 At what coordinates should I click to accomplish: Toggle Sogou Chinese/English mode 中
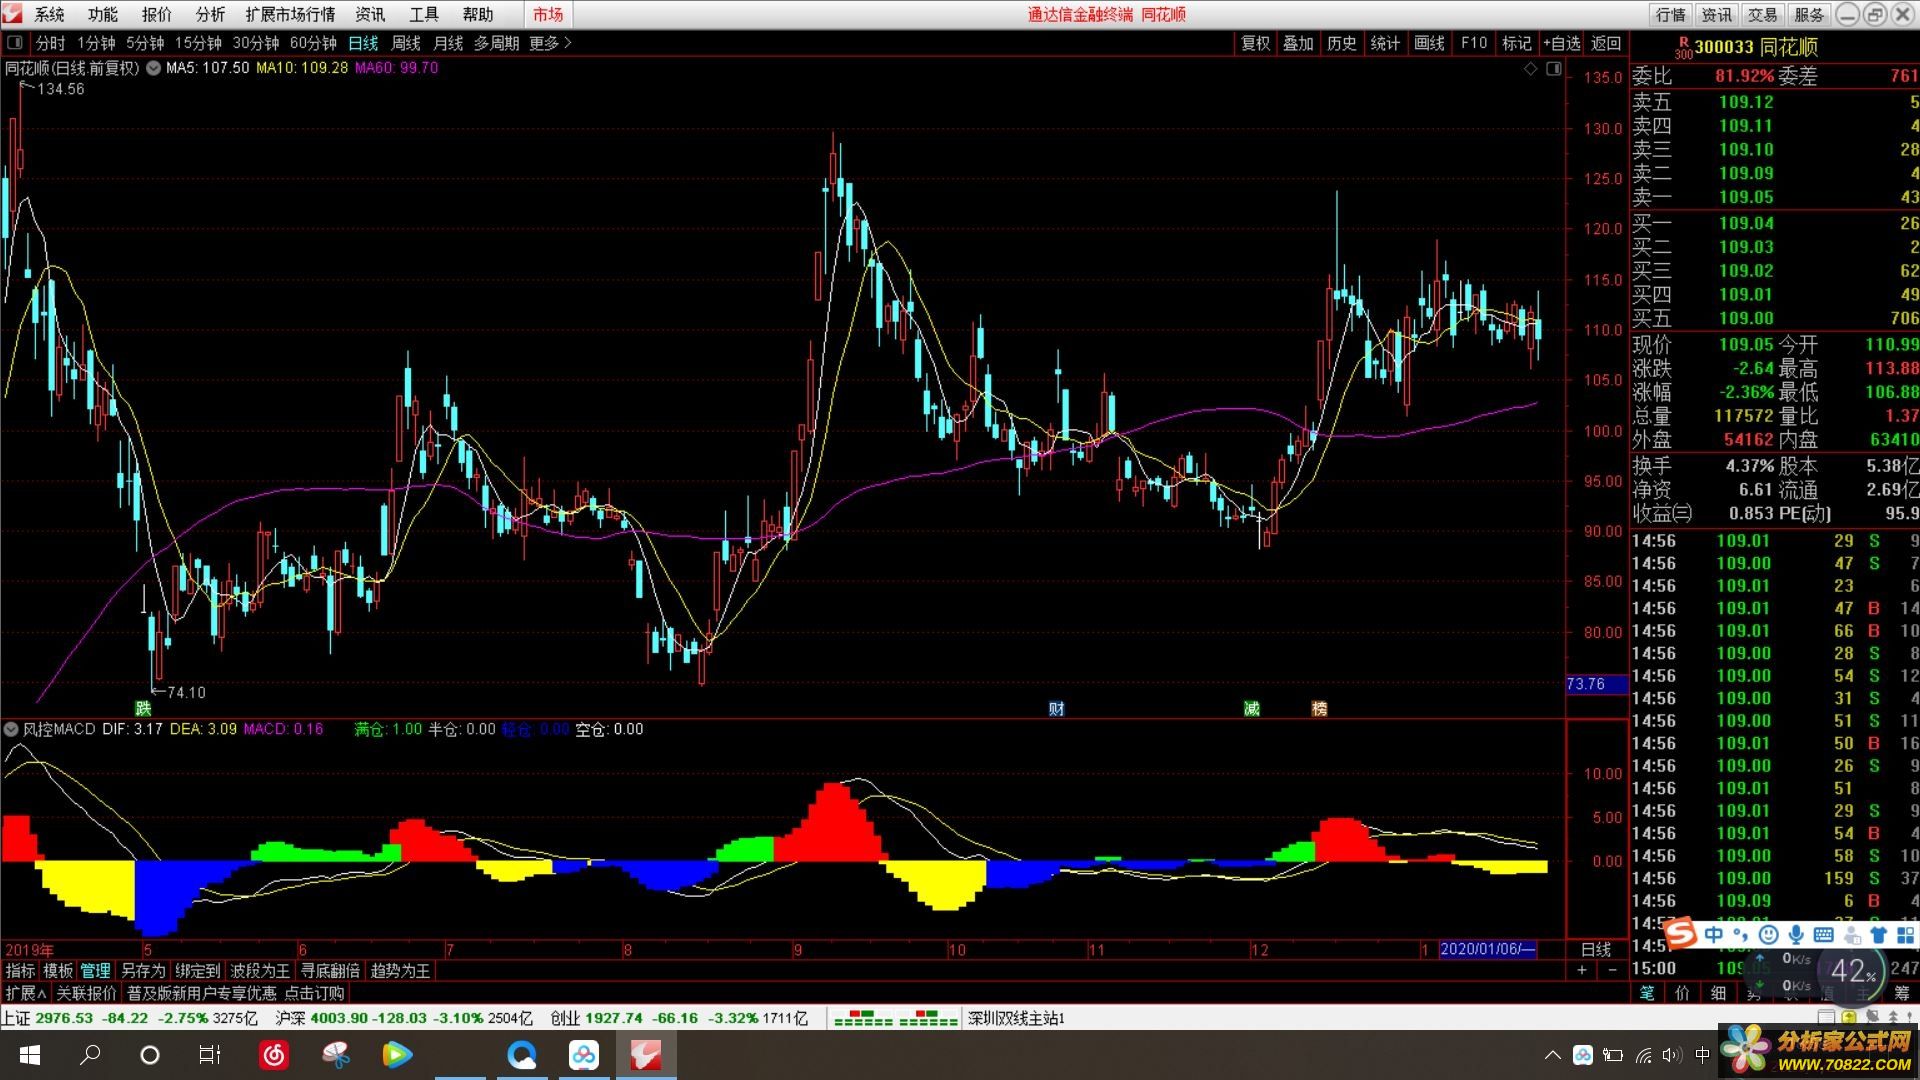pos(1714,935)
